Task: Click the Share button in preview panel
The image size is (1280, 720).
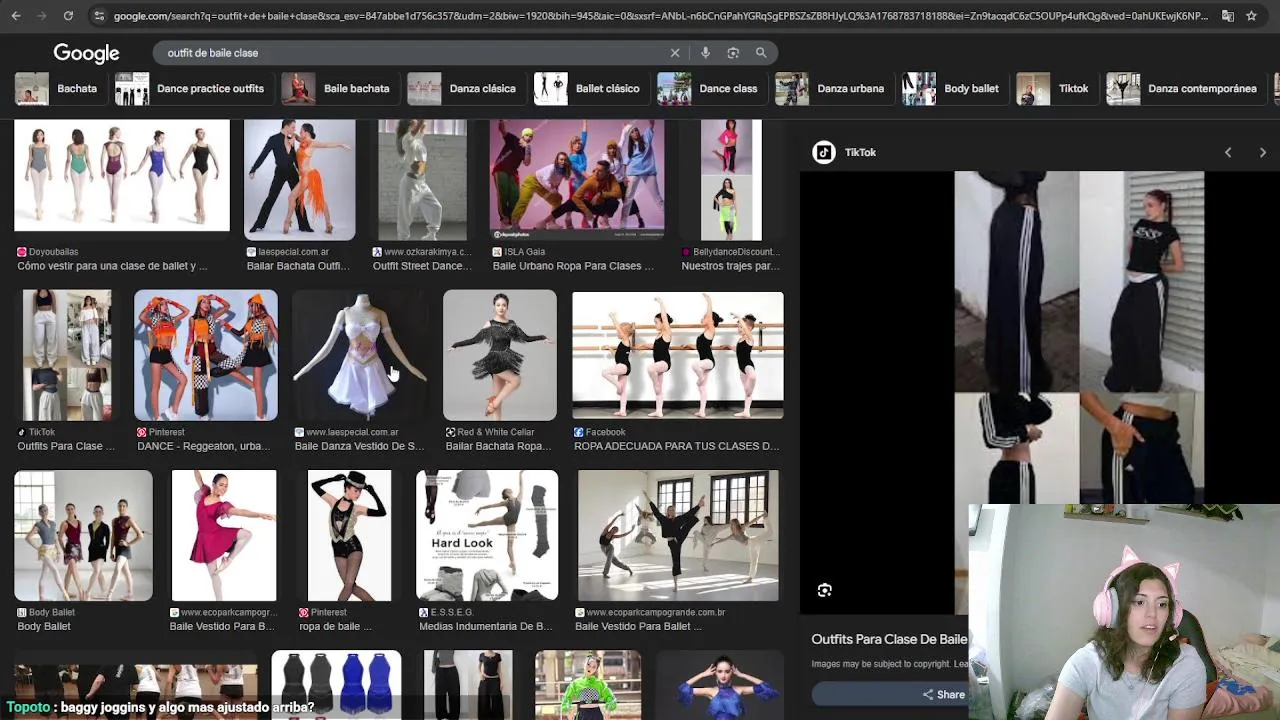Action: click(943, 695)
